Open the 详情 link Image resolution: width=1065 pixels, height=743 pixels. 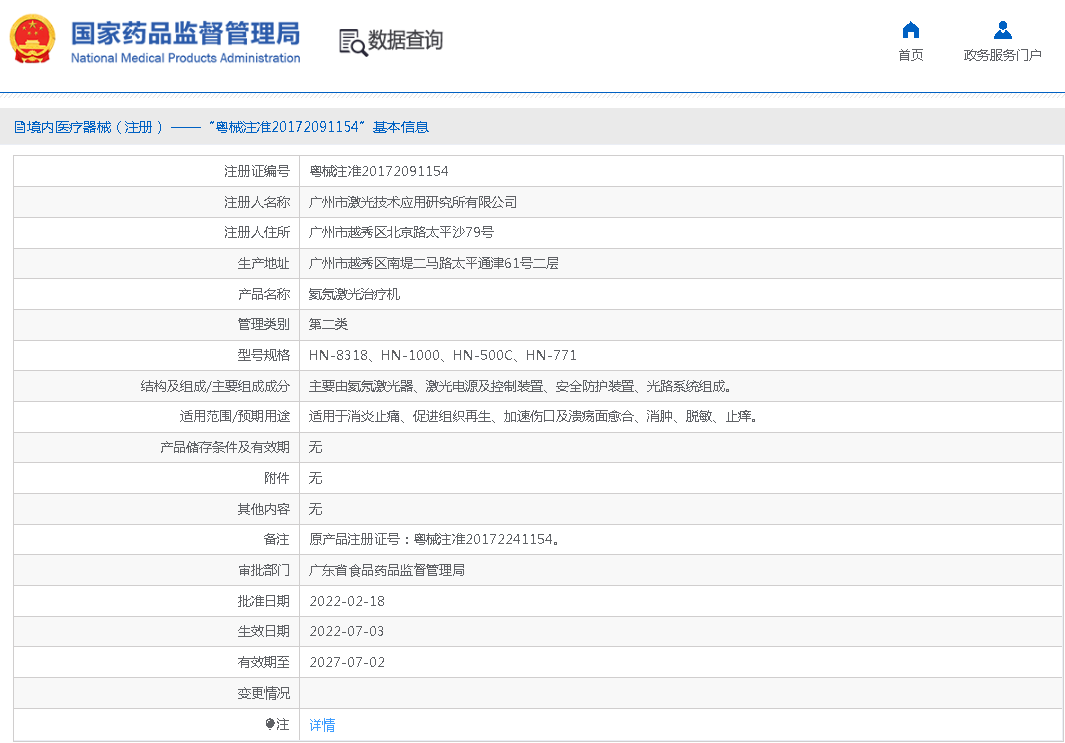click(x=322, y=725)
